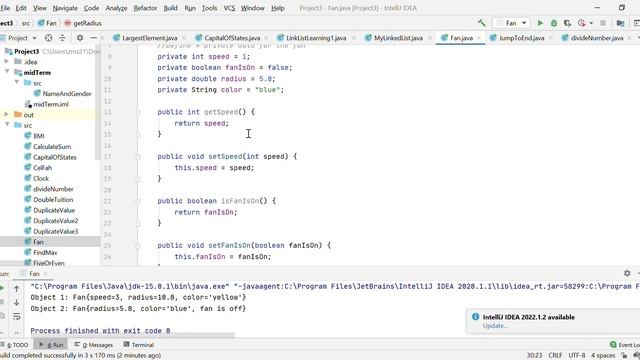Screen dimensions: 640x360
Task: Switch to divideNumber.java tab
Action: click(x=597, y=38)
